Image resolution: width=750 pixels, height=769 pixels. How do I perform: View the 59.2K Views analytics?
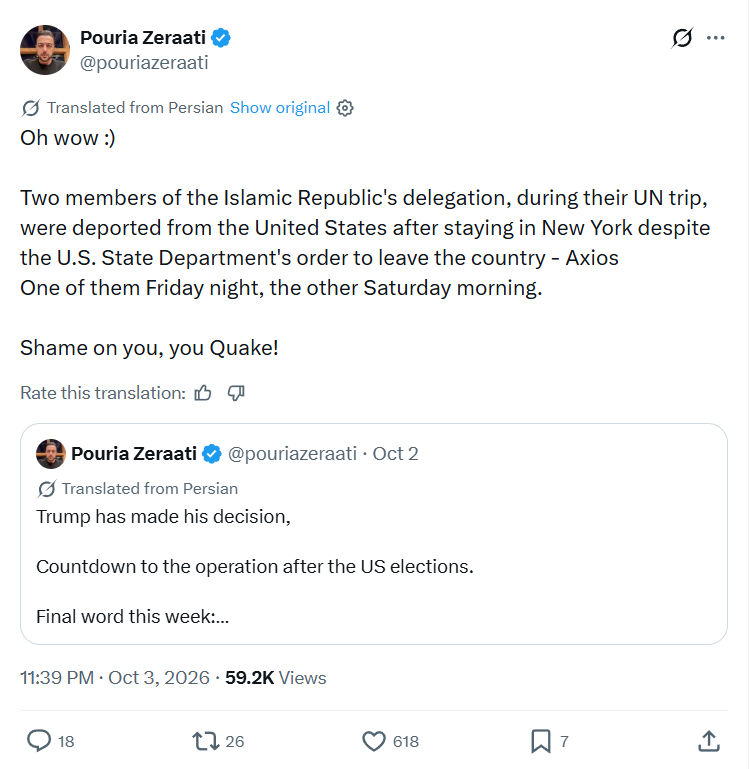[x=276, y=678]
